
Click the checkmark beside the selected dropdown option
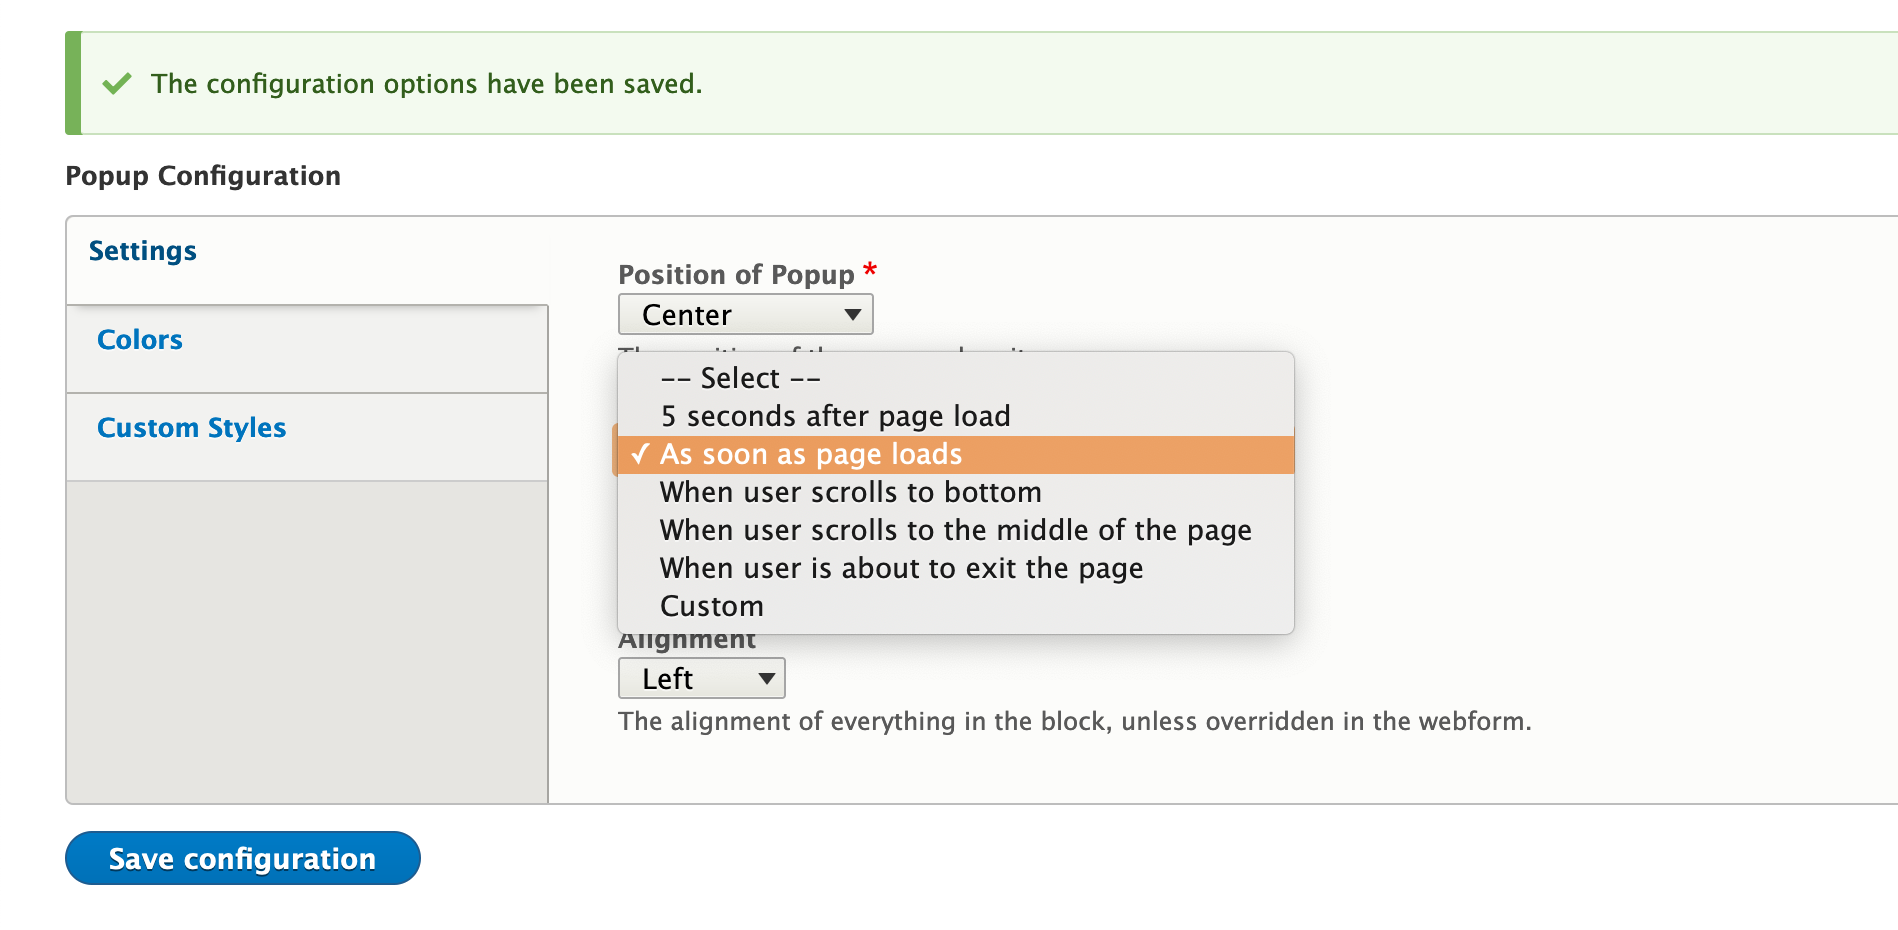[x=640, y=455]
